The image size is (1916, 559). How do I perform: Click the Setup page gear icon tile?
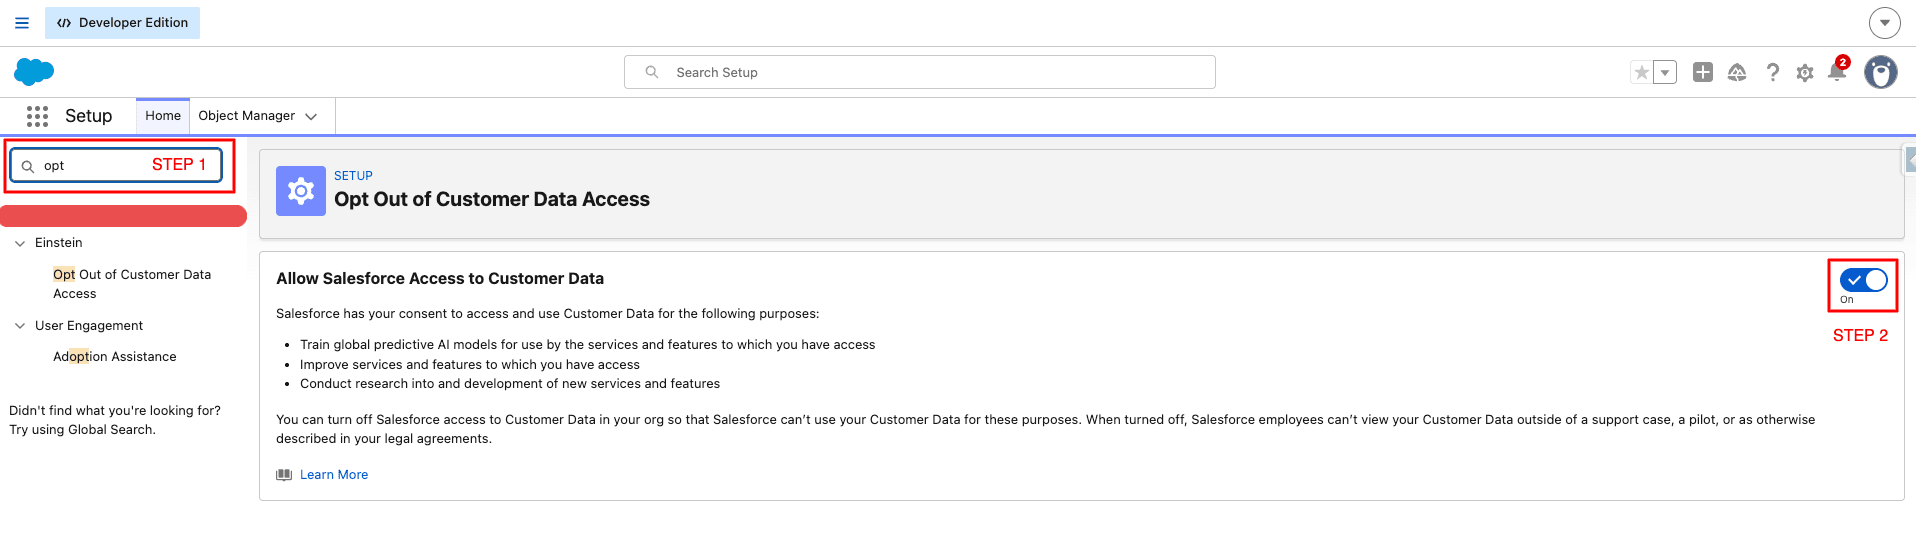pyautogui.click(x=301, y=191)
